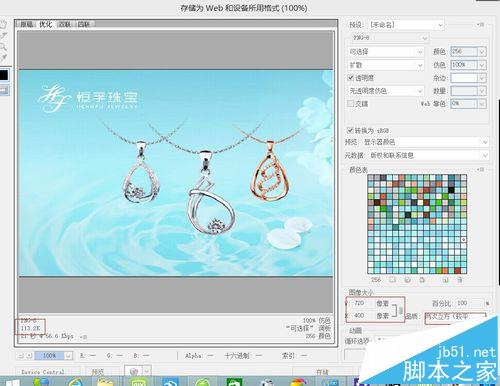Click the 100% 仿色 info text
Image resolution: width=500 pixels, height=386 pixels.
click(x=317, y=321)
